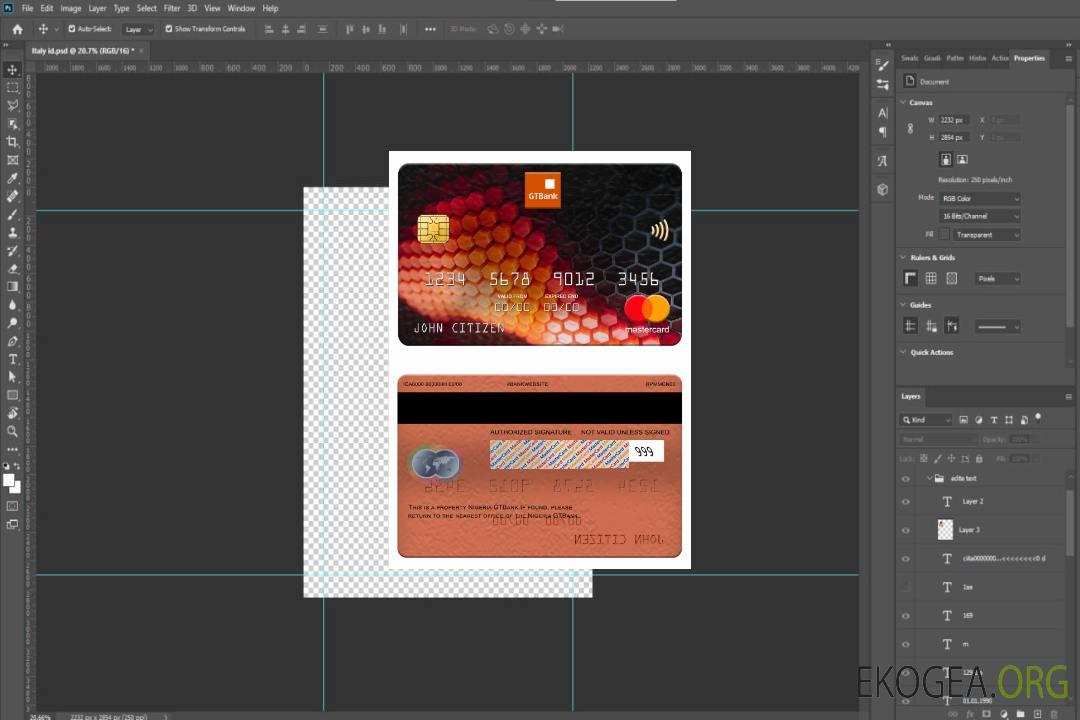Click the foreground color swatch
The image size is (1080, 720).
tap(8, 480)
